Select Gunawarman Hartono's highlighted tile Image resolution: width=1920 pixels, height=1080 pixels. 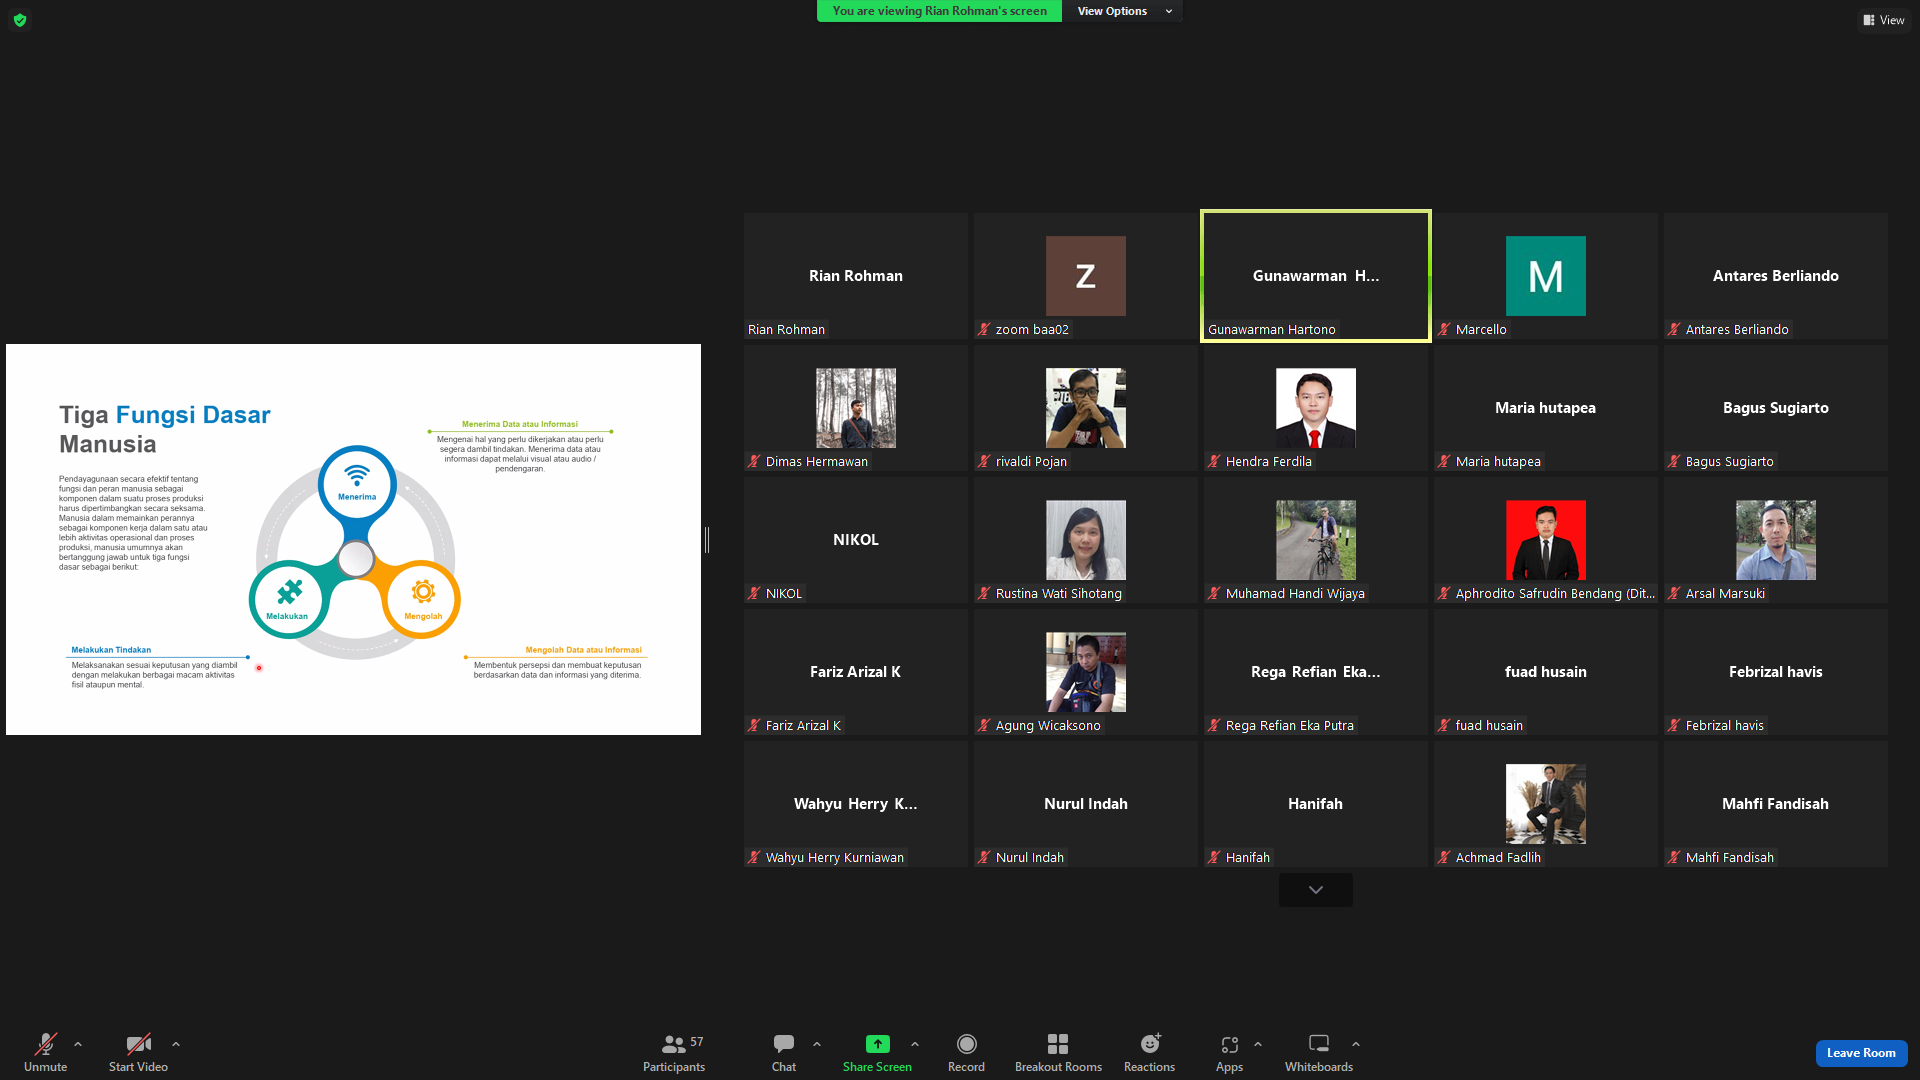point(1316,276)
